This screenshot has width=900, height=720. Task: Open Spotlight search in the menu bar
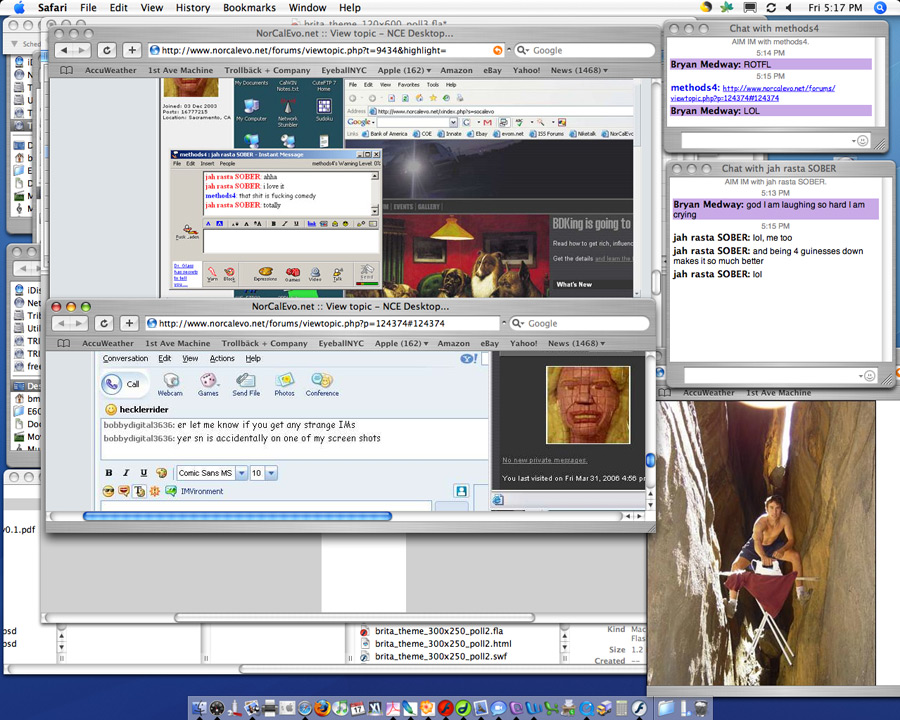(x=880, y=7)
